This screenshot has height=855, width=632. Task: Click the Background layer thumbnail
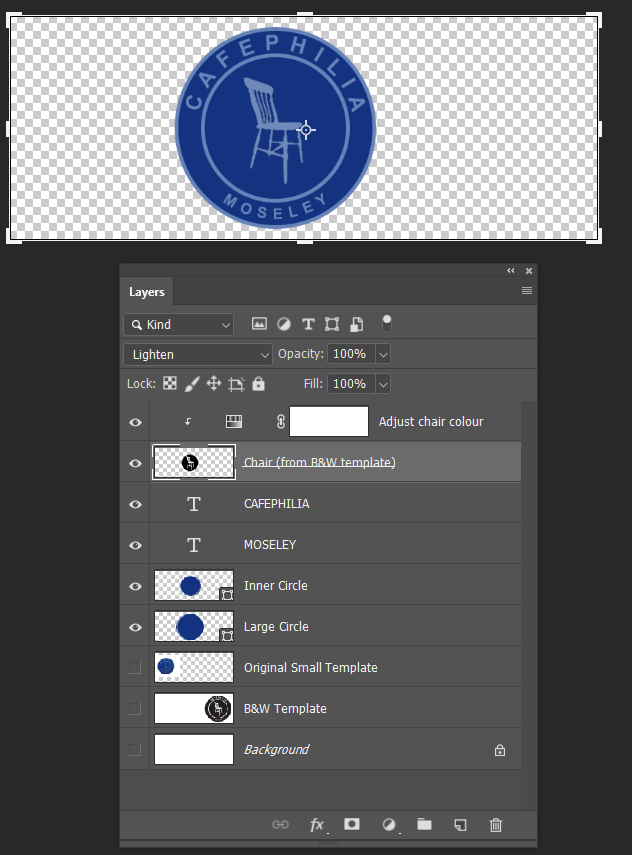pyautogui.click(x=194, y=750)
